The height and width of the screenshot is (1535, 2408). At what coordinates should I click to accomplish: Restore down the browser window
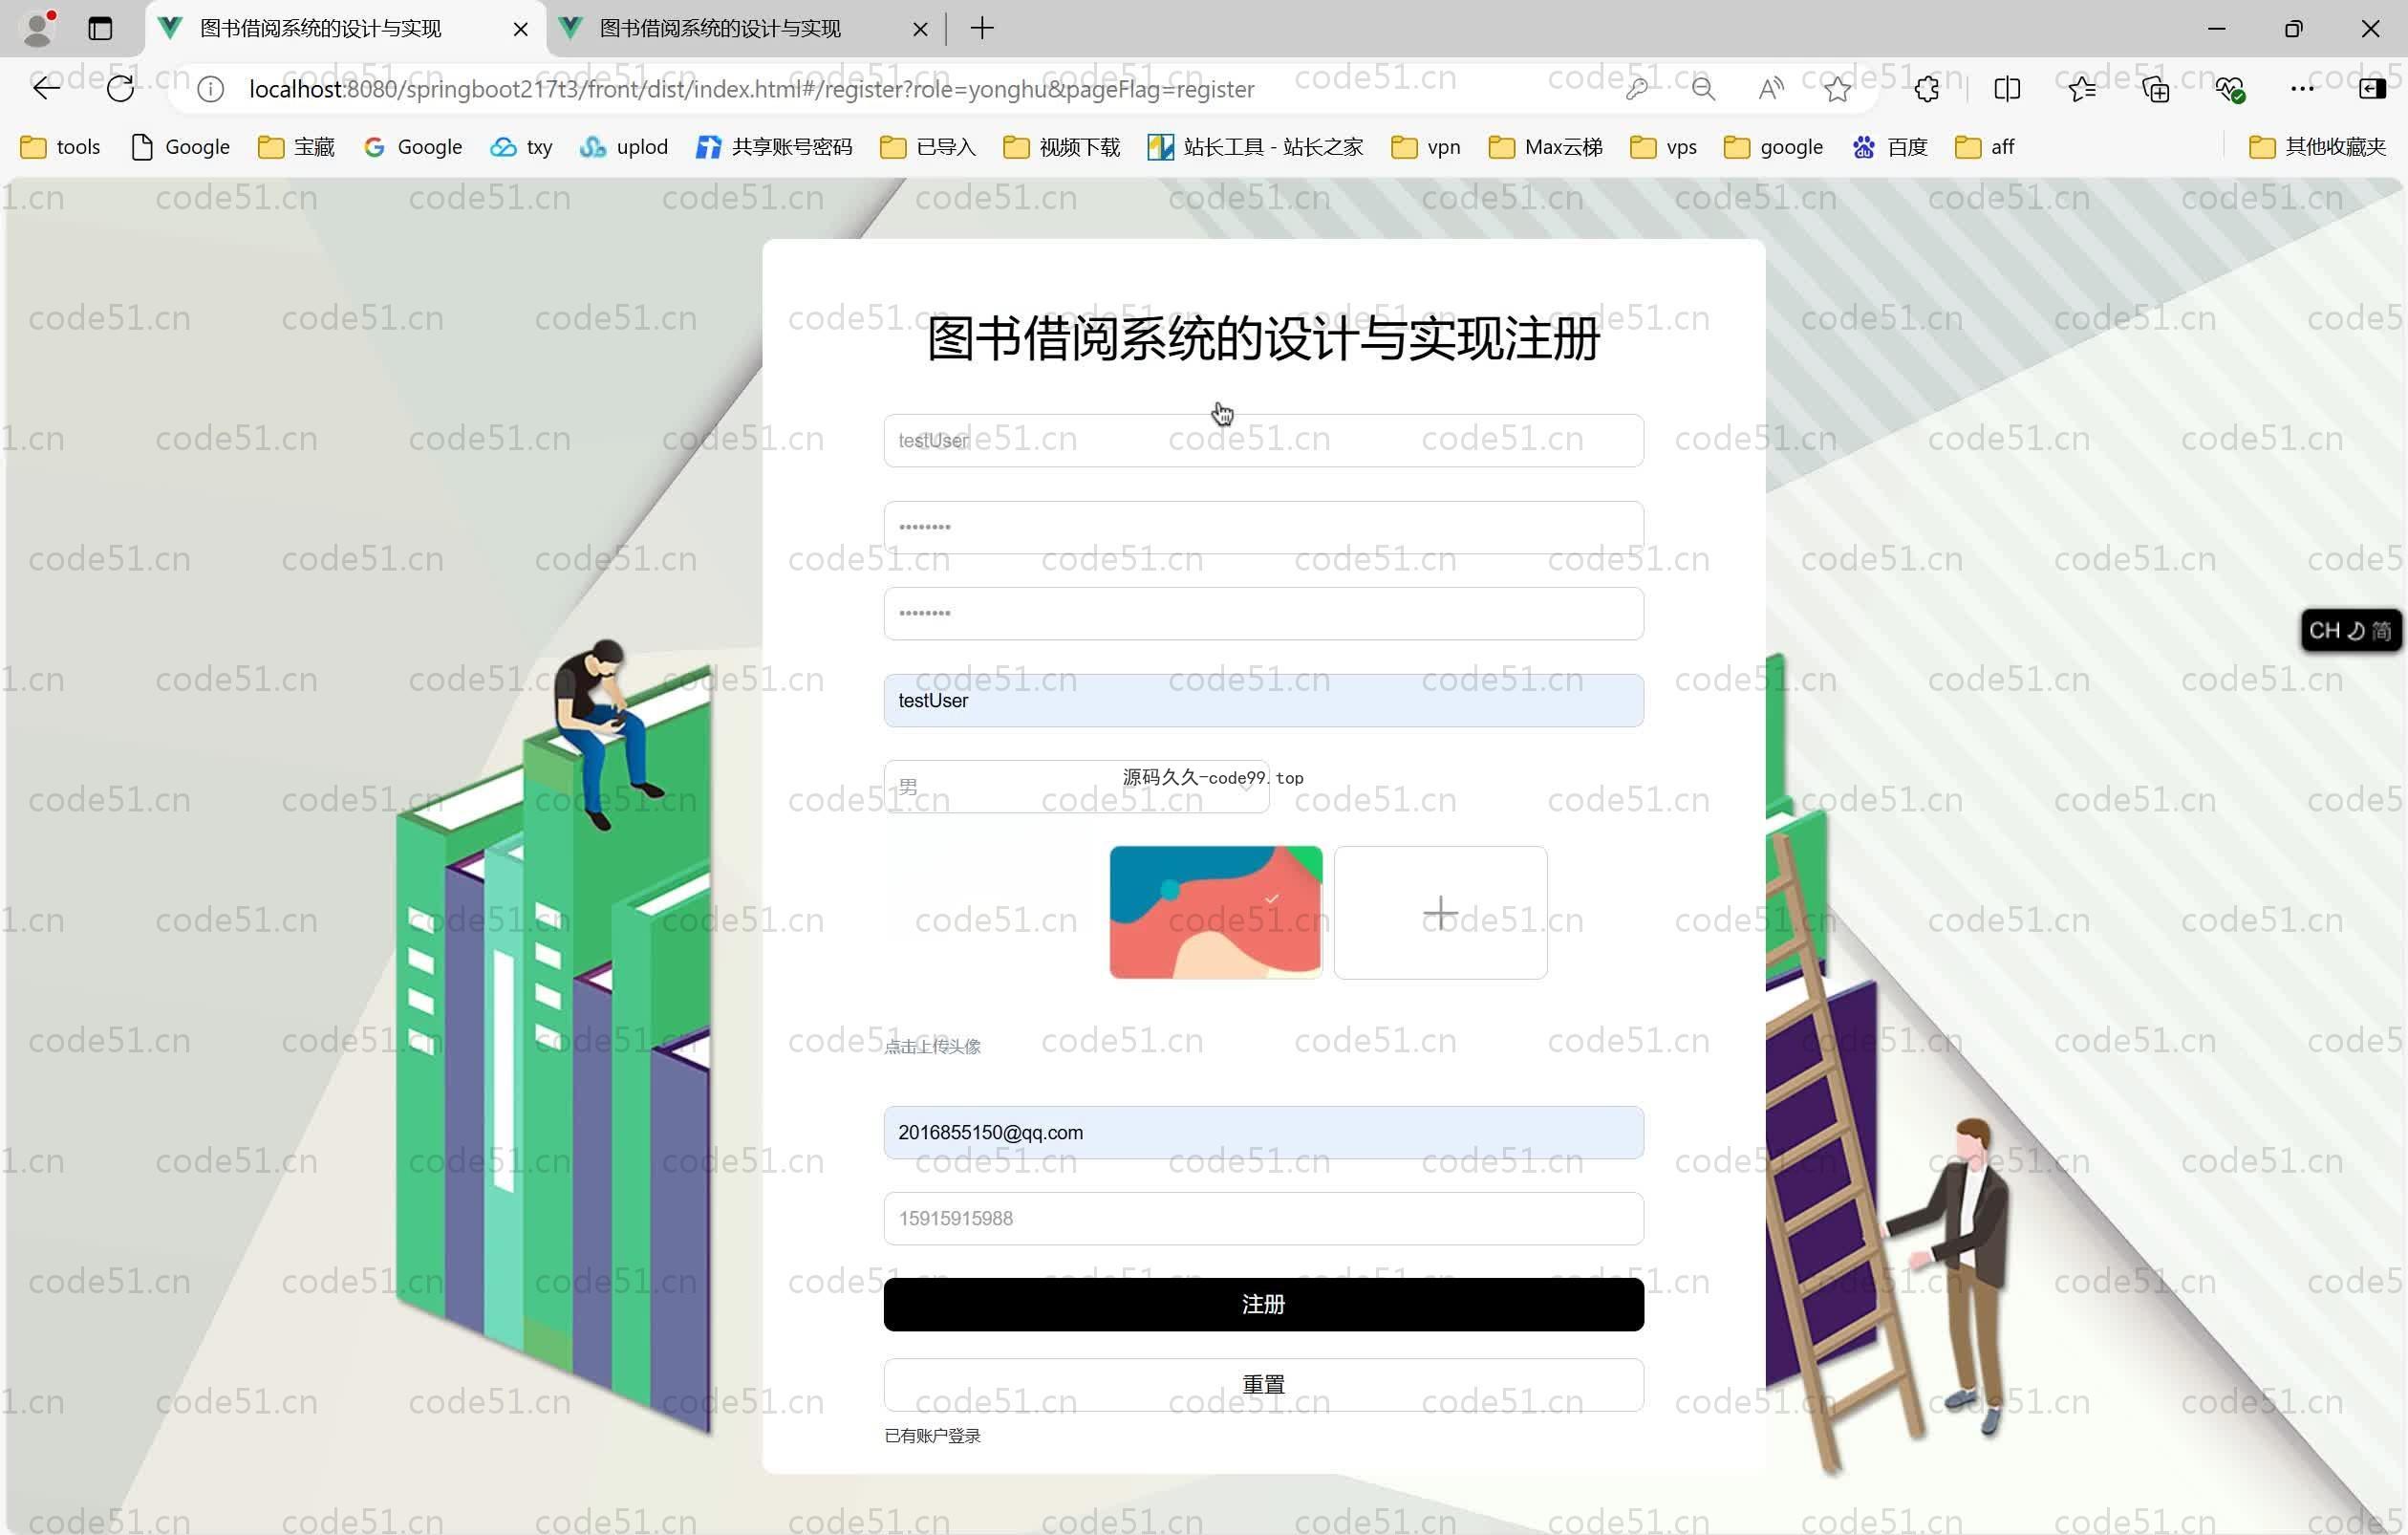(2294, 28)
